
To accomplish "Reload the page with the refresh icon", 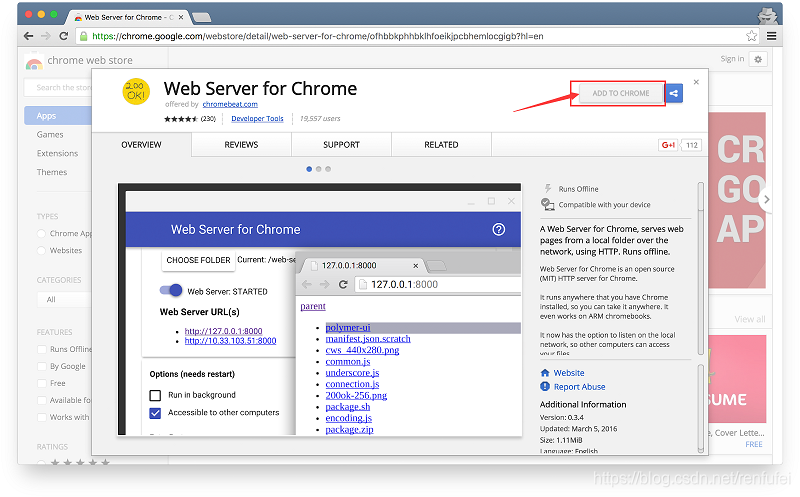I will (x=64, y=36).
